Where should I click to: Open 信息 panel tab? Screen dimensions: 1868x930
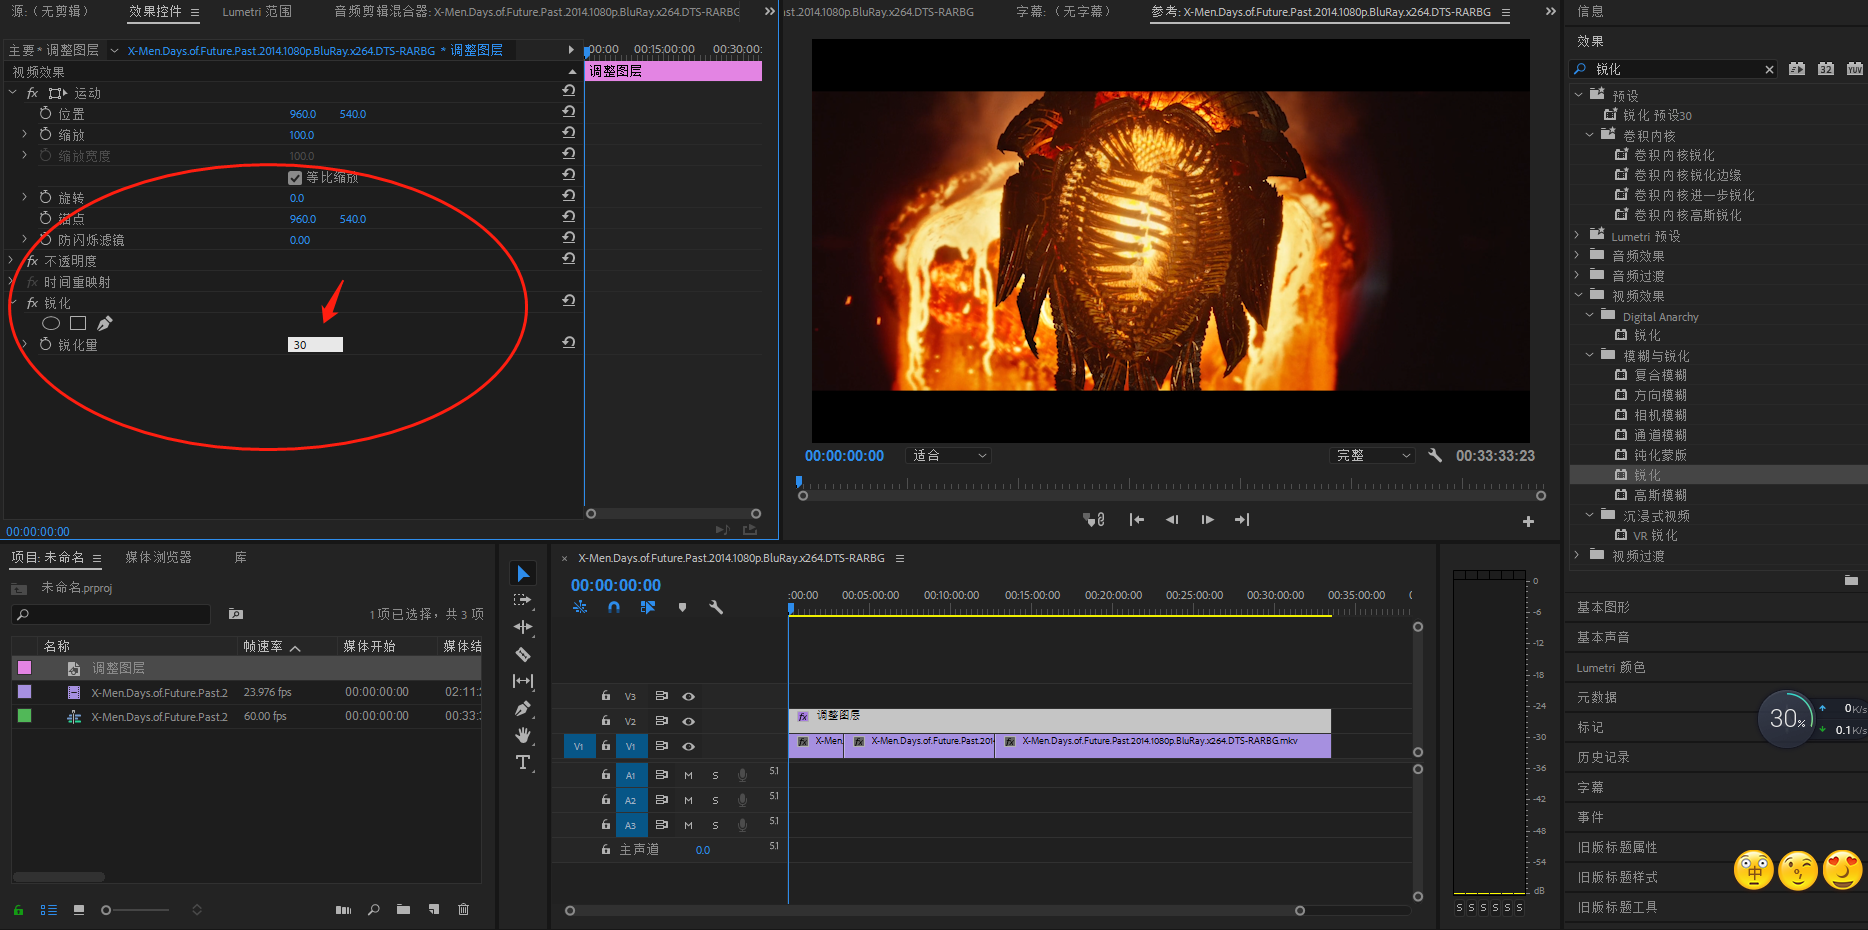1590,11
